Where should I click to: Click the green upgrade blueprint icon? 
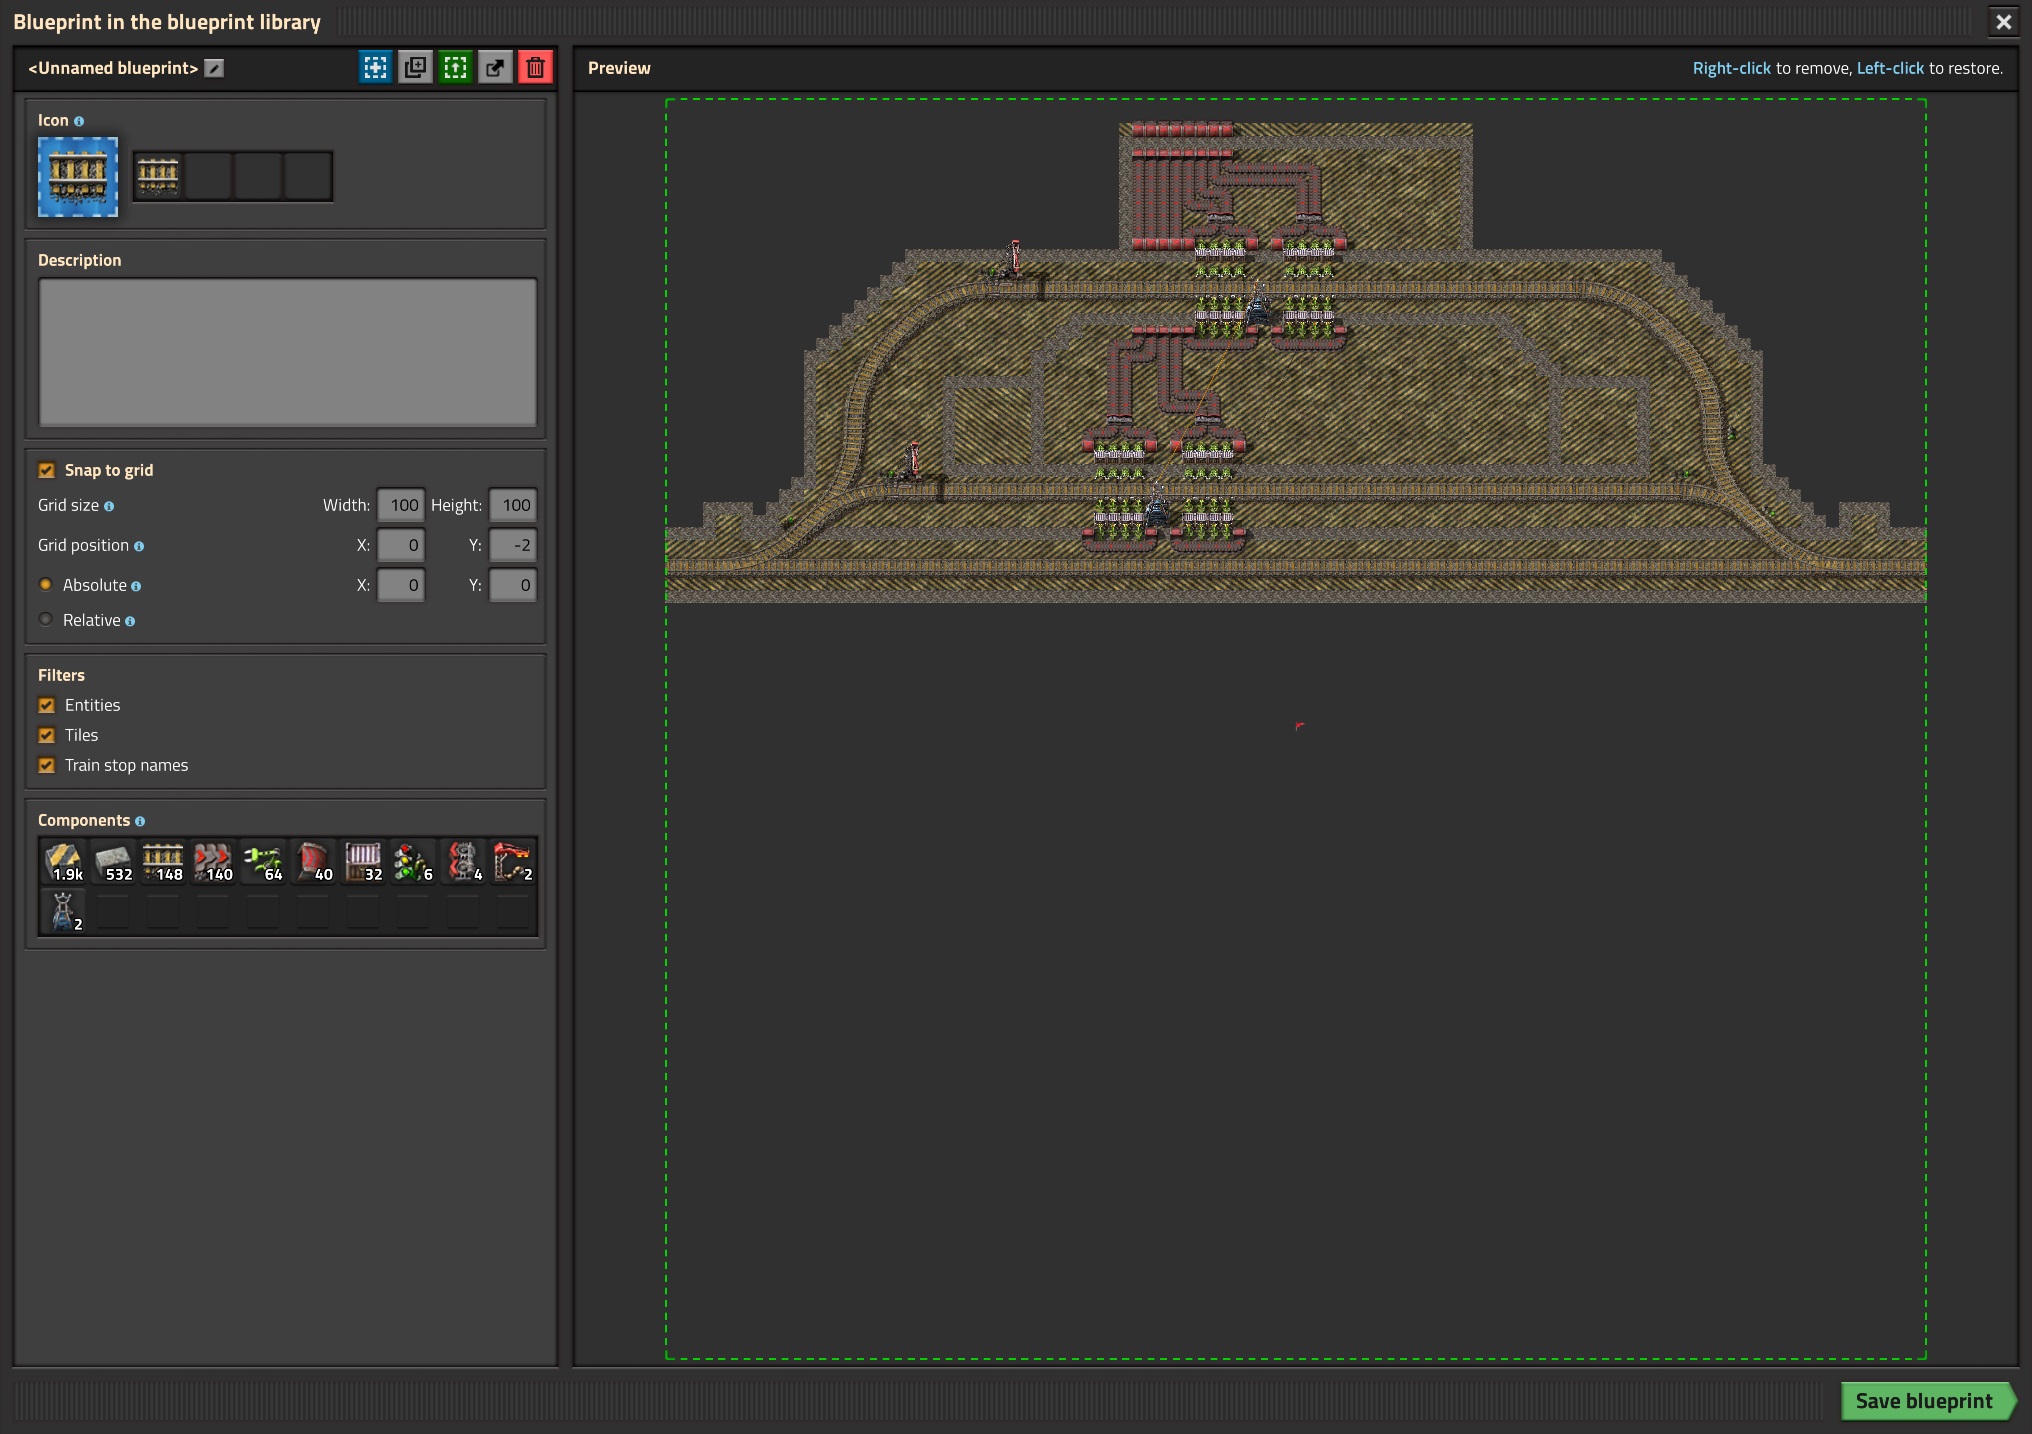pos(455,68)
